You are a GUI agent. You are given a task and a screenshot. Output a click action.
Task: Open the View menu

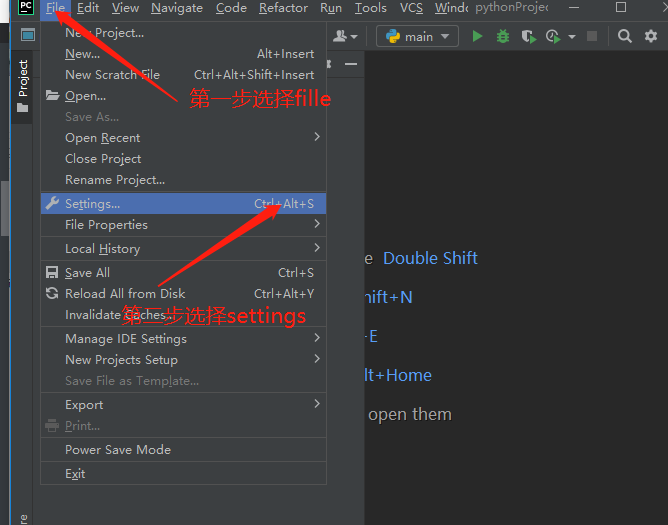[125, 8]
